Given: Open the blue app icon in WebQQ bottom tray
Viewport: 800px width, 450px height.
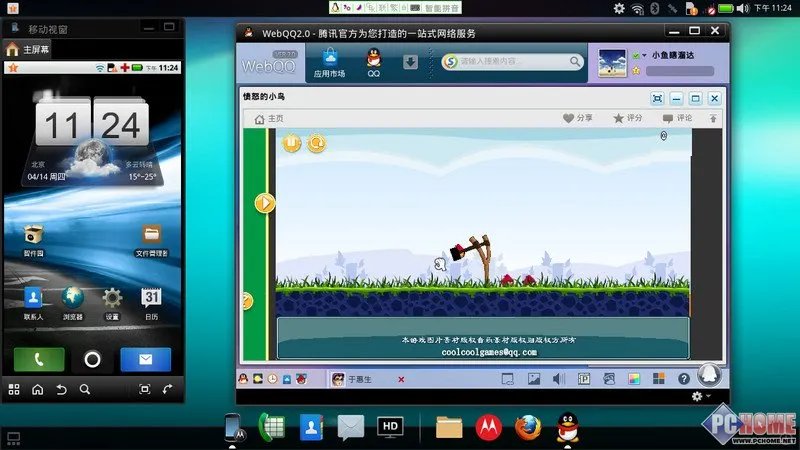Looking at the screenshot, I should [287, 379].
